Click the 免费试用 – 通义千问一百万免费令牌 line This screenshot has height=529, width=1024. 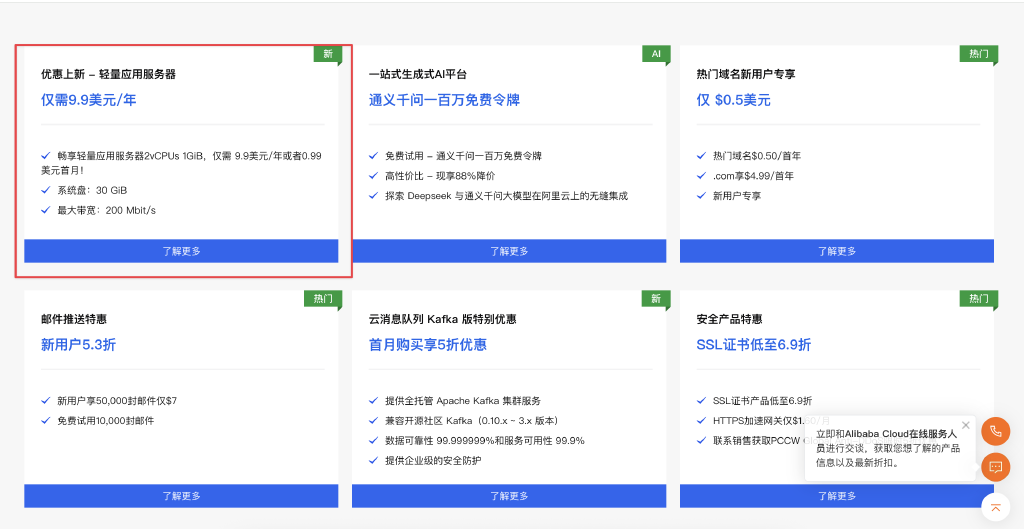point(464,156)
